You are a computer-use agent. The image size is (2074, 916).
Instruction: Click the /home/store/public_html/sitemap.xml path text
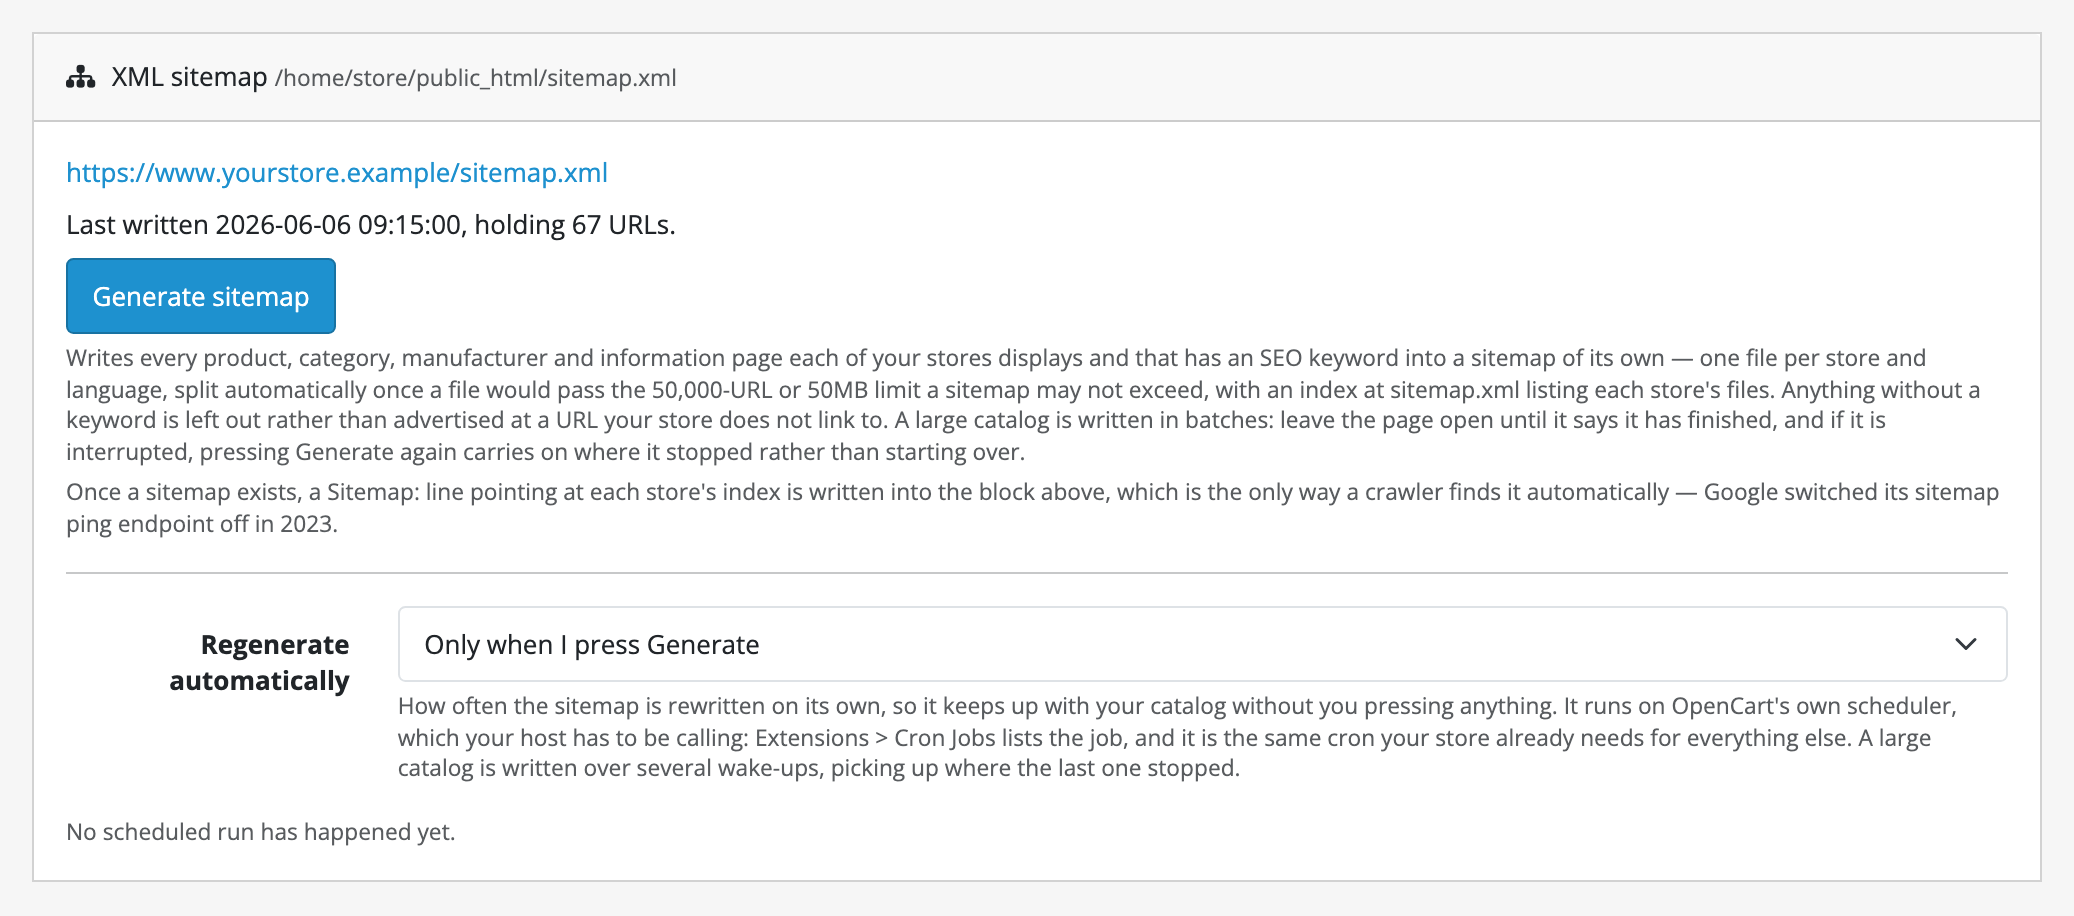pyautogui.click(x=476, y=78)
